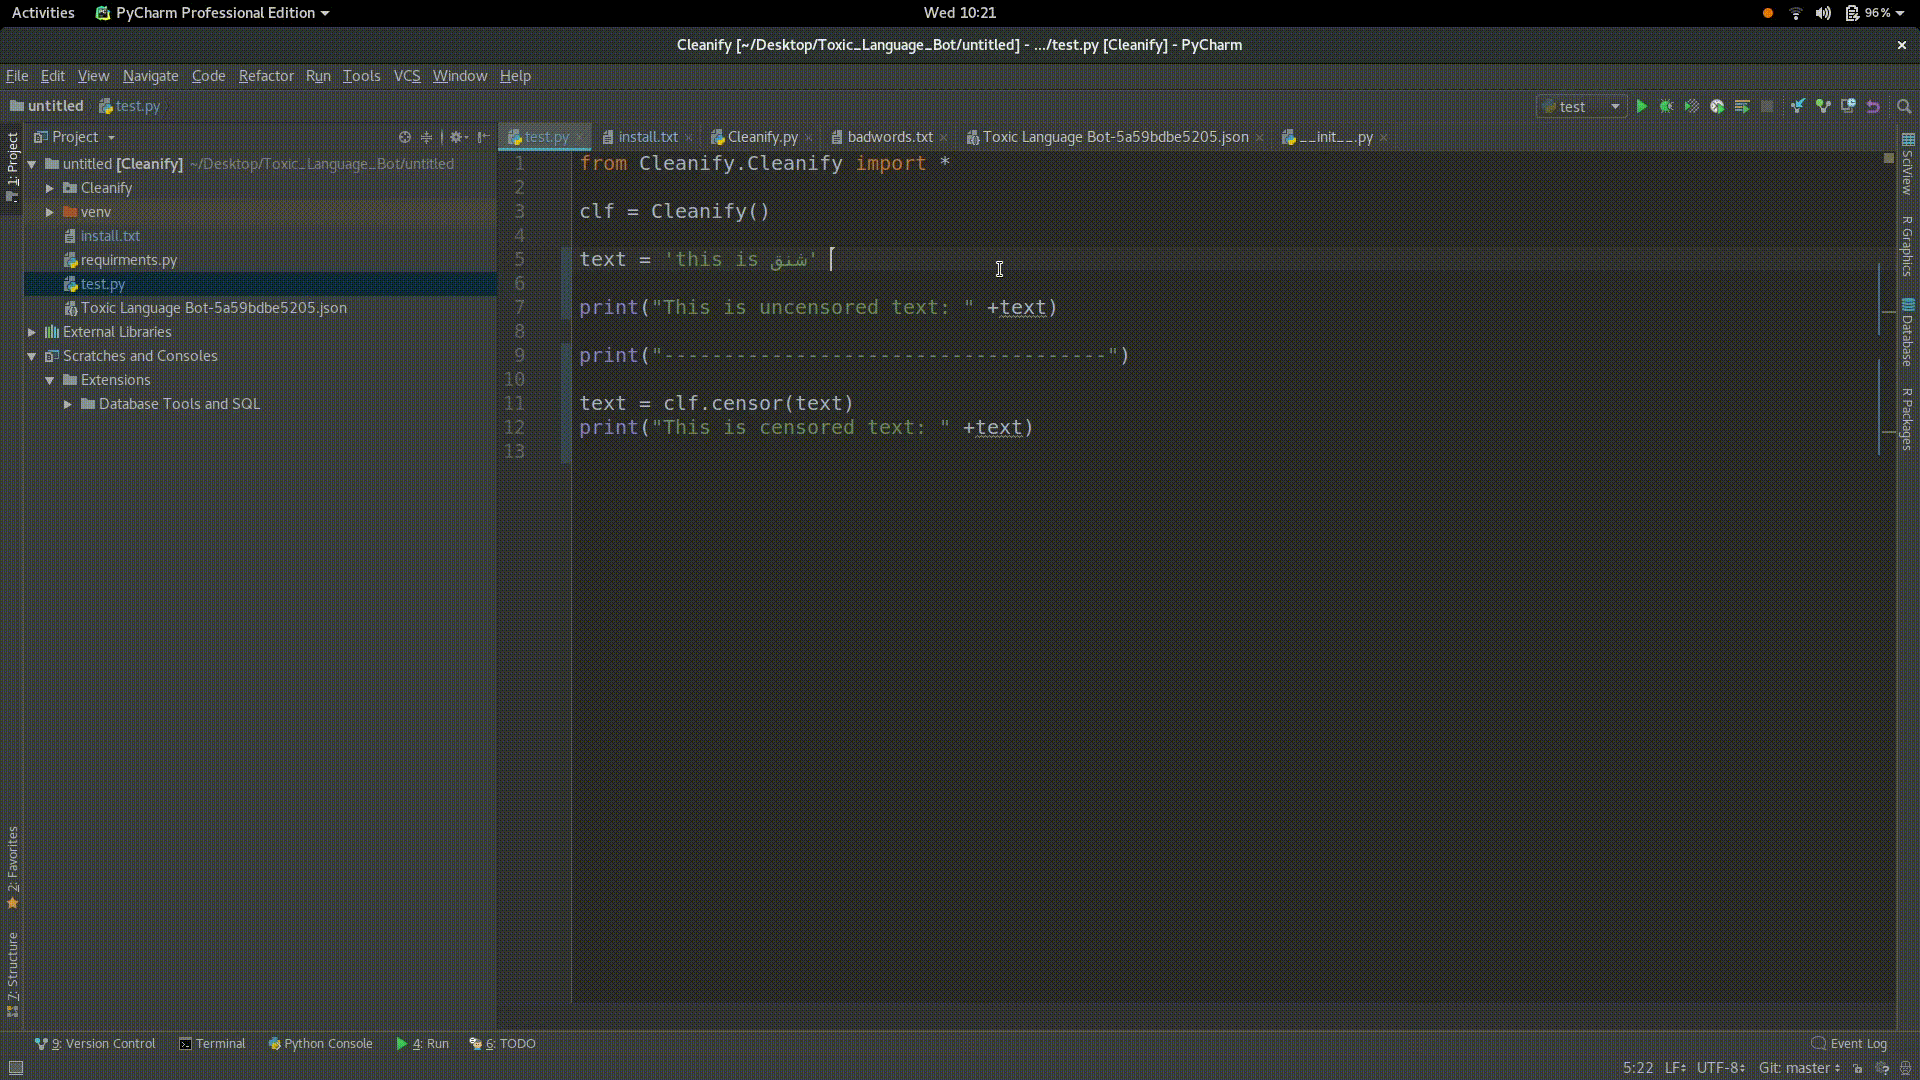Open the Refactor menu

(266, 76)
